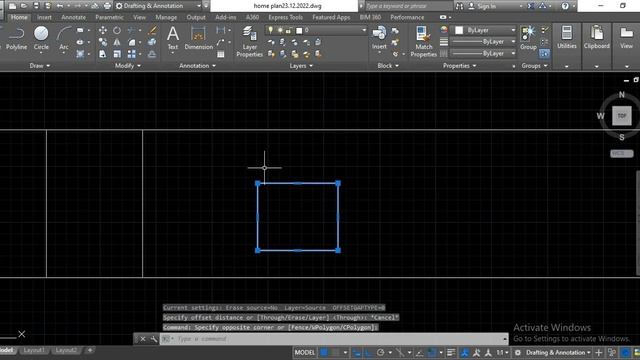The width and height of the screenshot is (640, 360).
Task: Click the keyword search box
Action: click(x=408, y=6)
